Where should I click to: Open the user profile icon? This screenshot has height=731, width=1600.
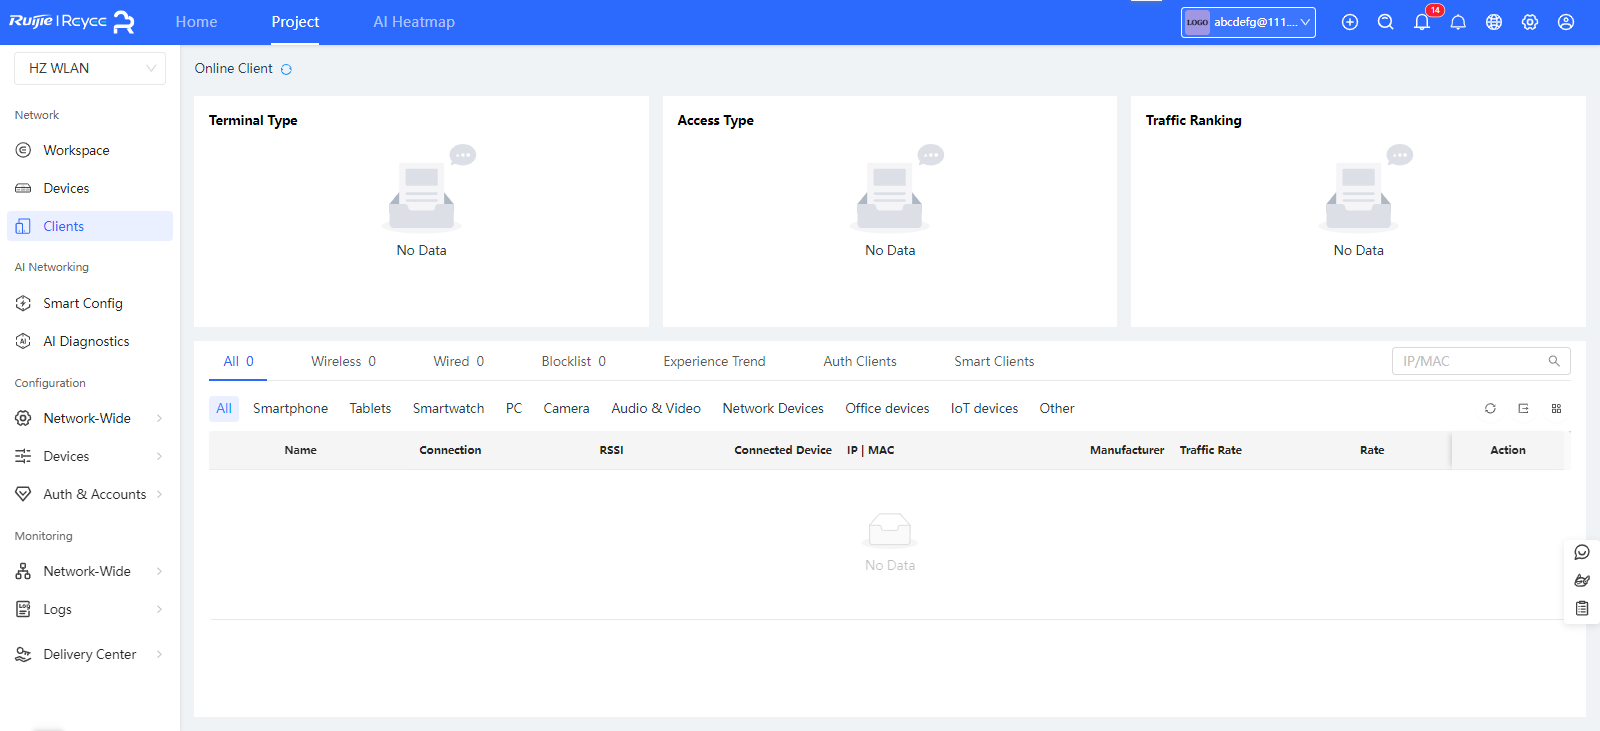[1566, 22]
